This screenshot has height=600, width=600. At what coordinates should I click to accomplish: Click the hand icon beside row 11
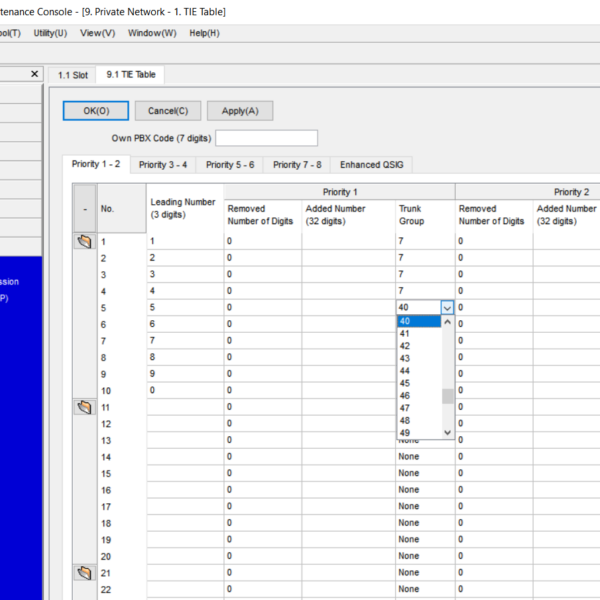(85, 407)
